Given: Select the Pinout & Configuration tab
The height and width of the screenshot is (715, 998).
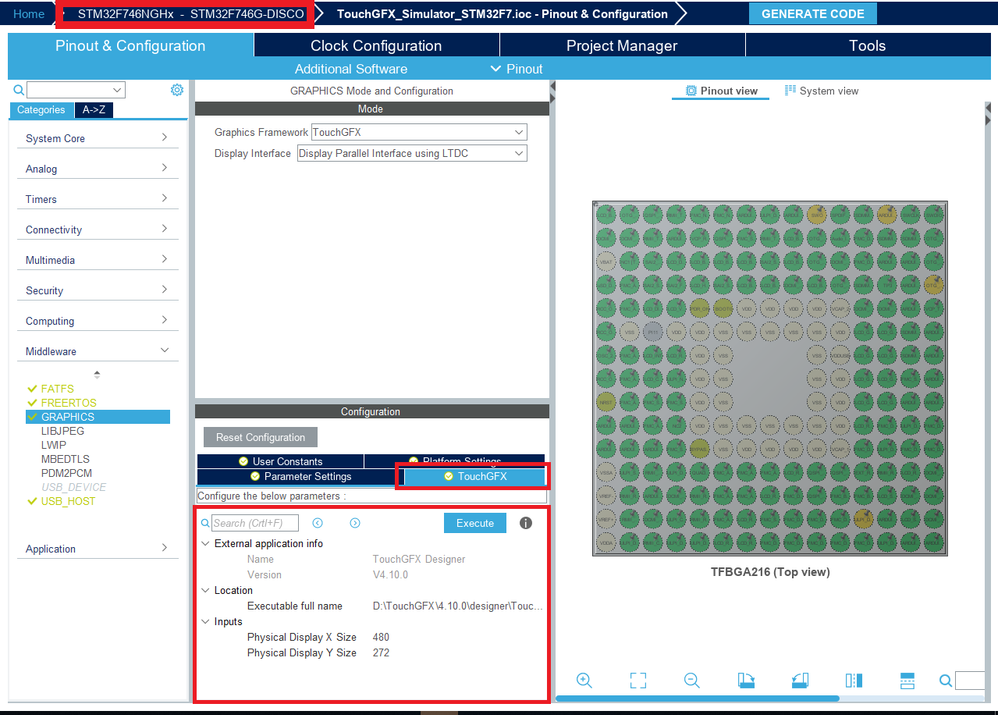Looking at the screenshot, I should 130,45.
